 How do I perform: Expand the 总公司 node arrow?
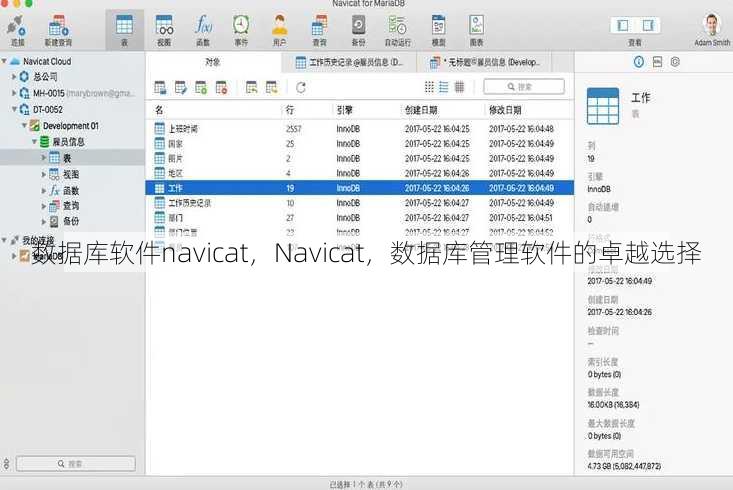coord(14,77)
